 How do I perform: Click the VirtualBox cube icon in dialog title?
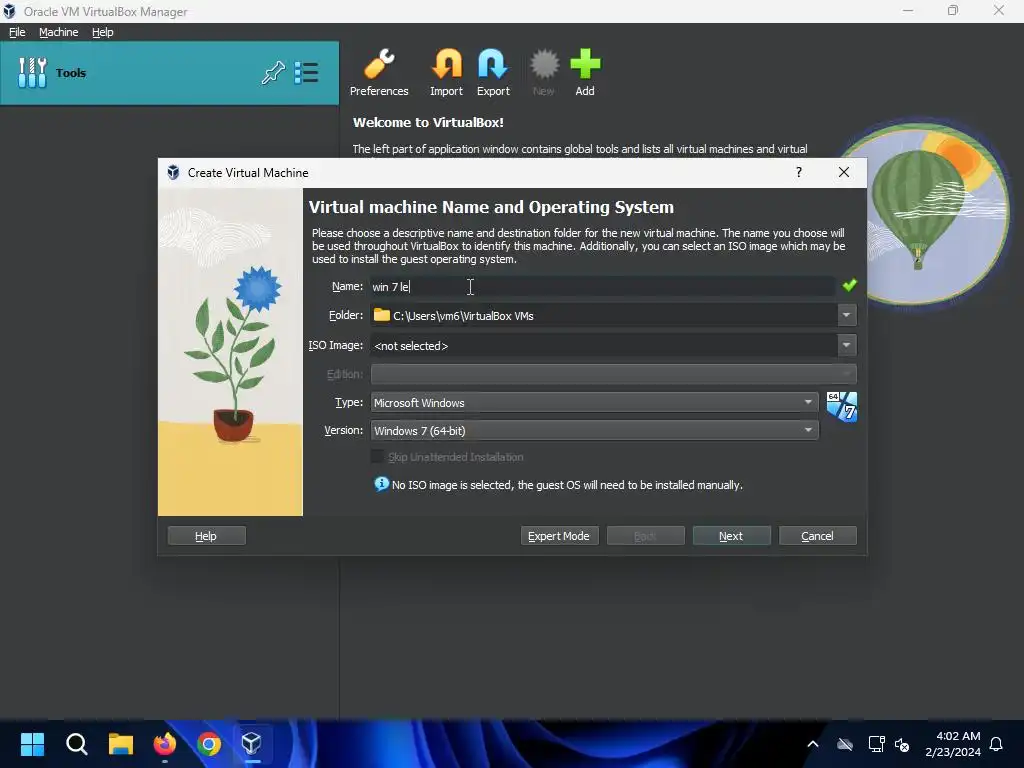point(173,172)
